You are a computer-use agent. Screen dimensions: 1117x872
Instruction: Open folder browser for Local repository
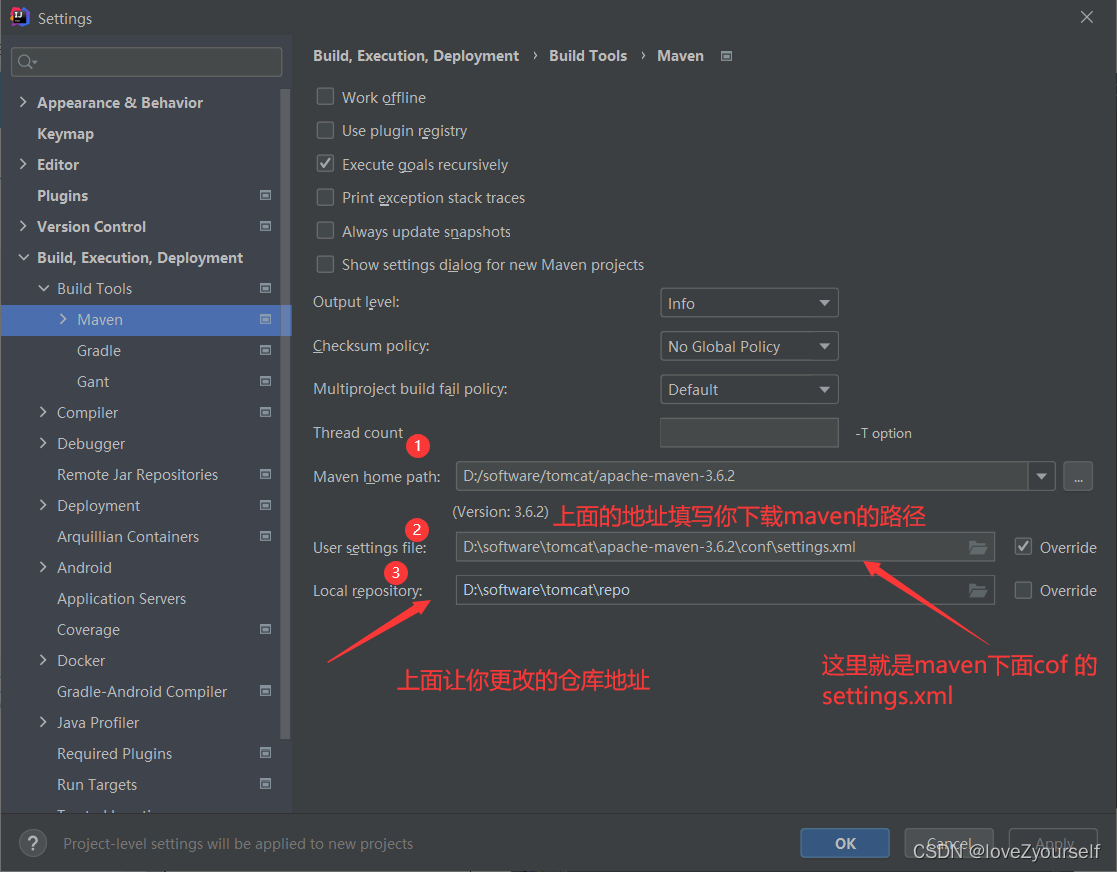click(978, 590)
